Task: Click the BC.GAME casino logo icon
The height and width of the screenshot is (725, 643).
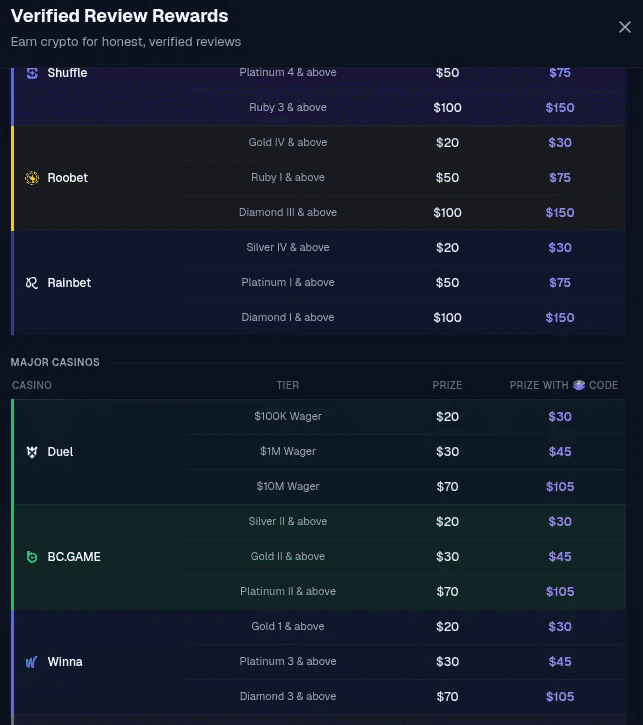Action: point(32,557)
